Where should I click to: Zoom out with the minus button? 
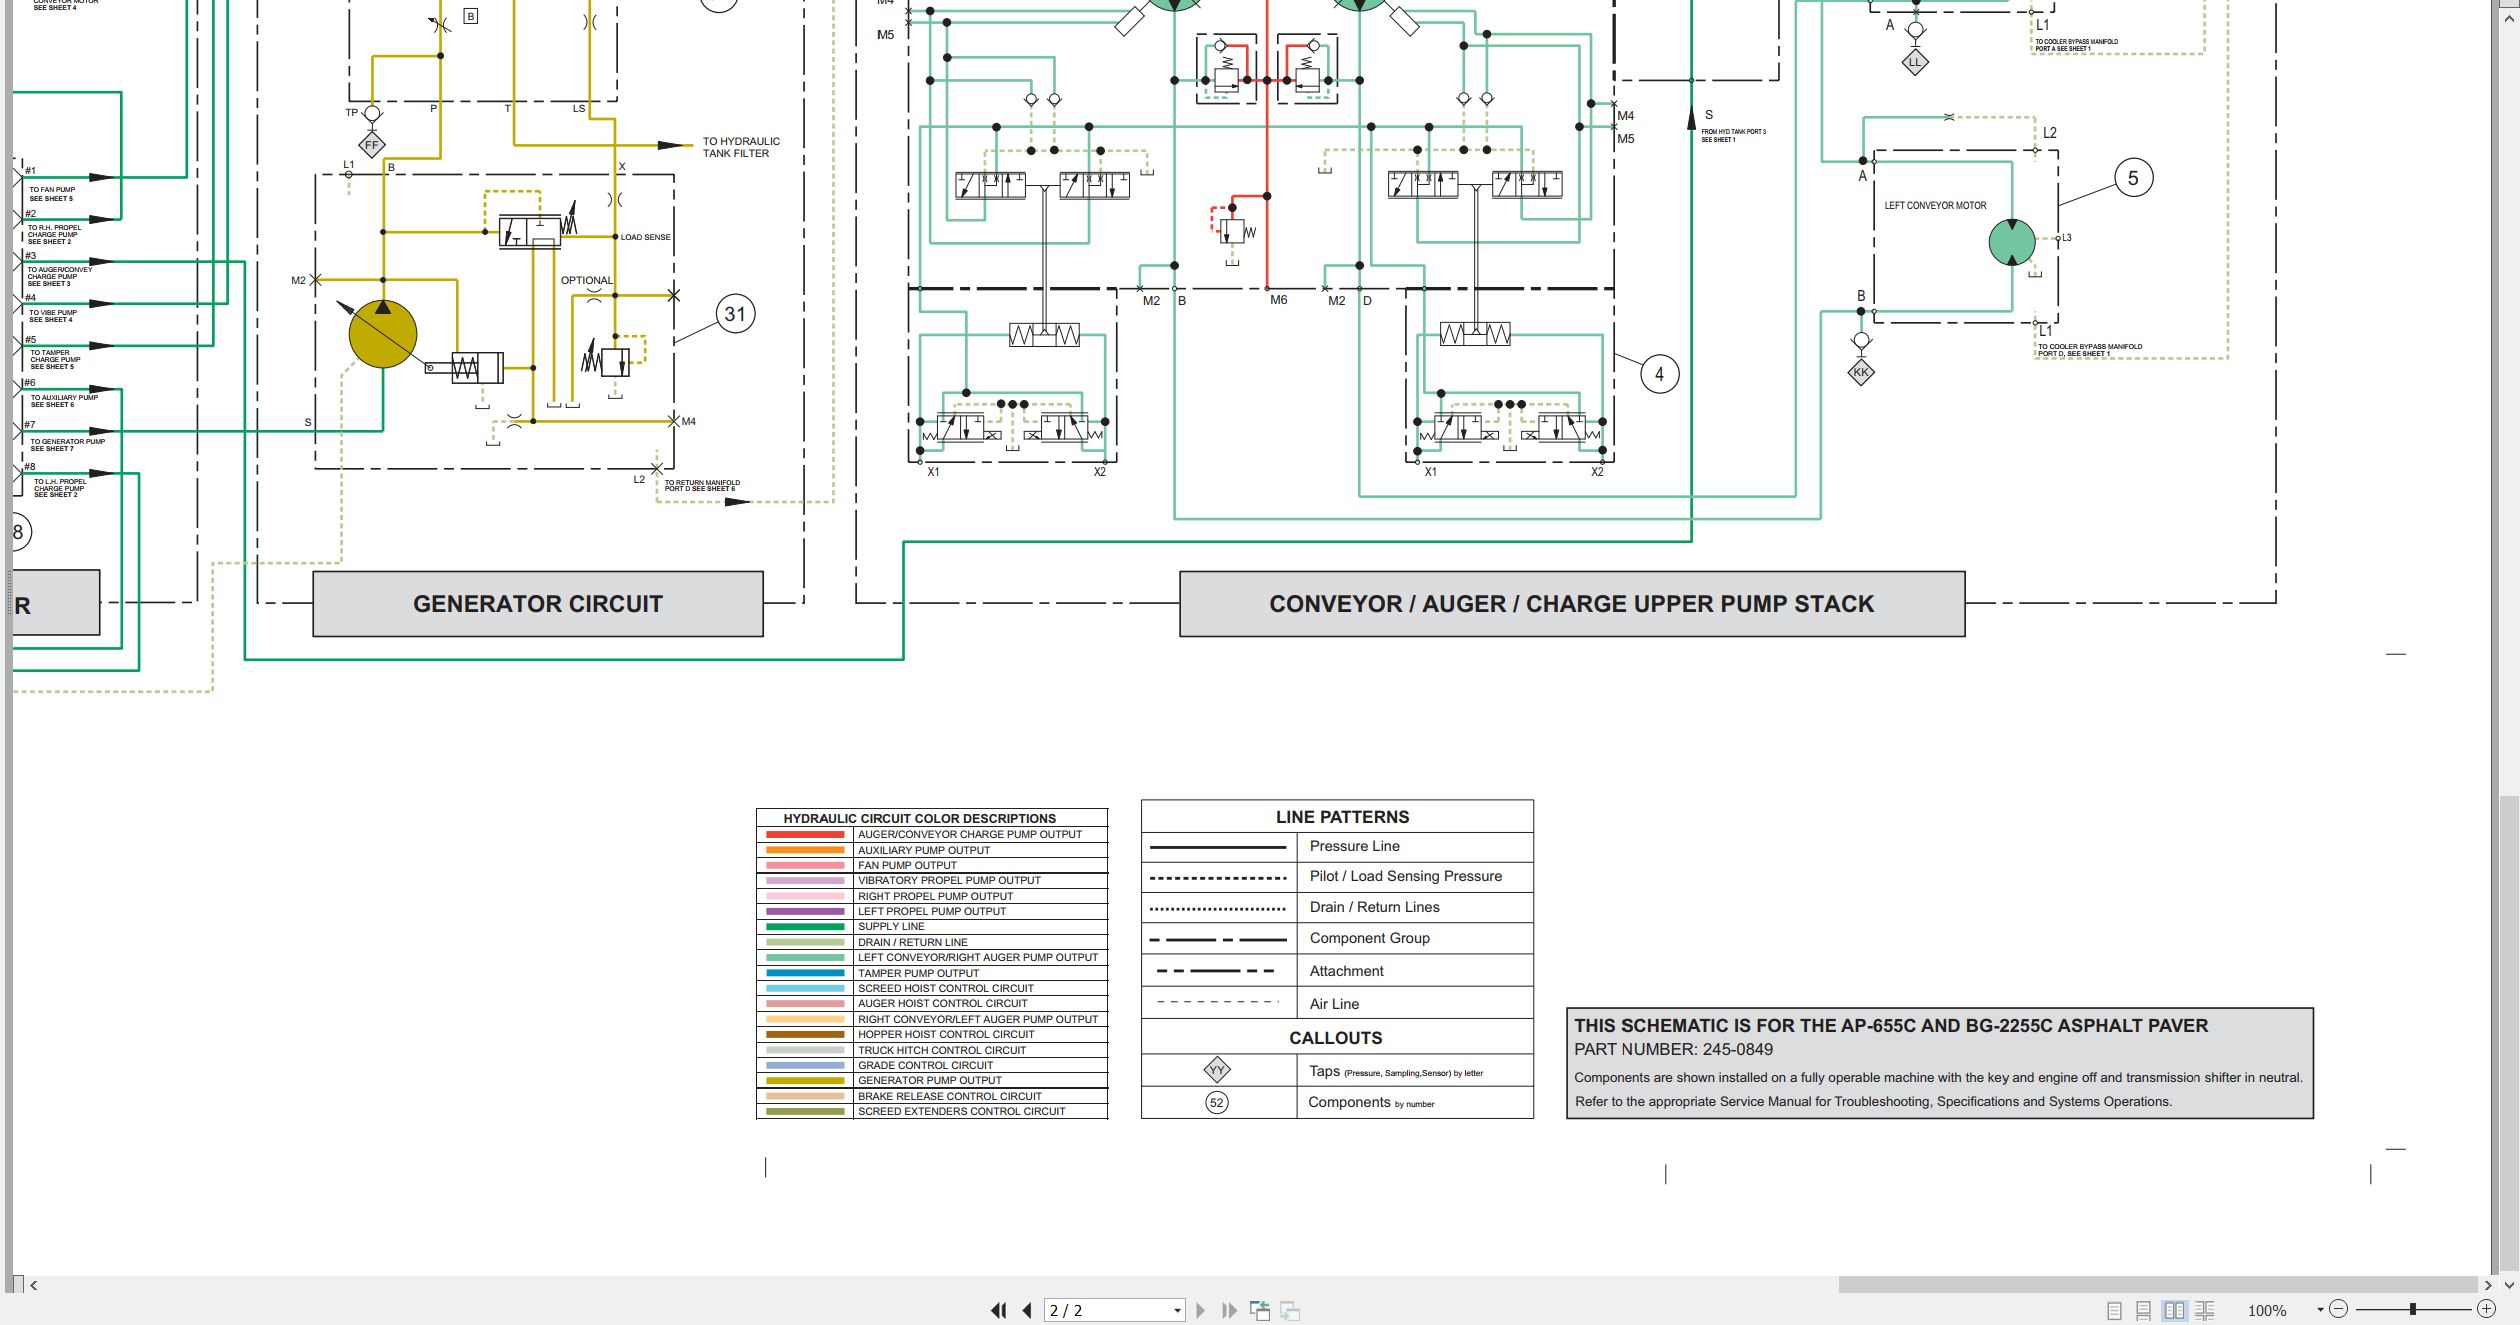pos(2338,1309)
